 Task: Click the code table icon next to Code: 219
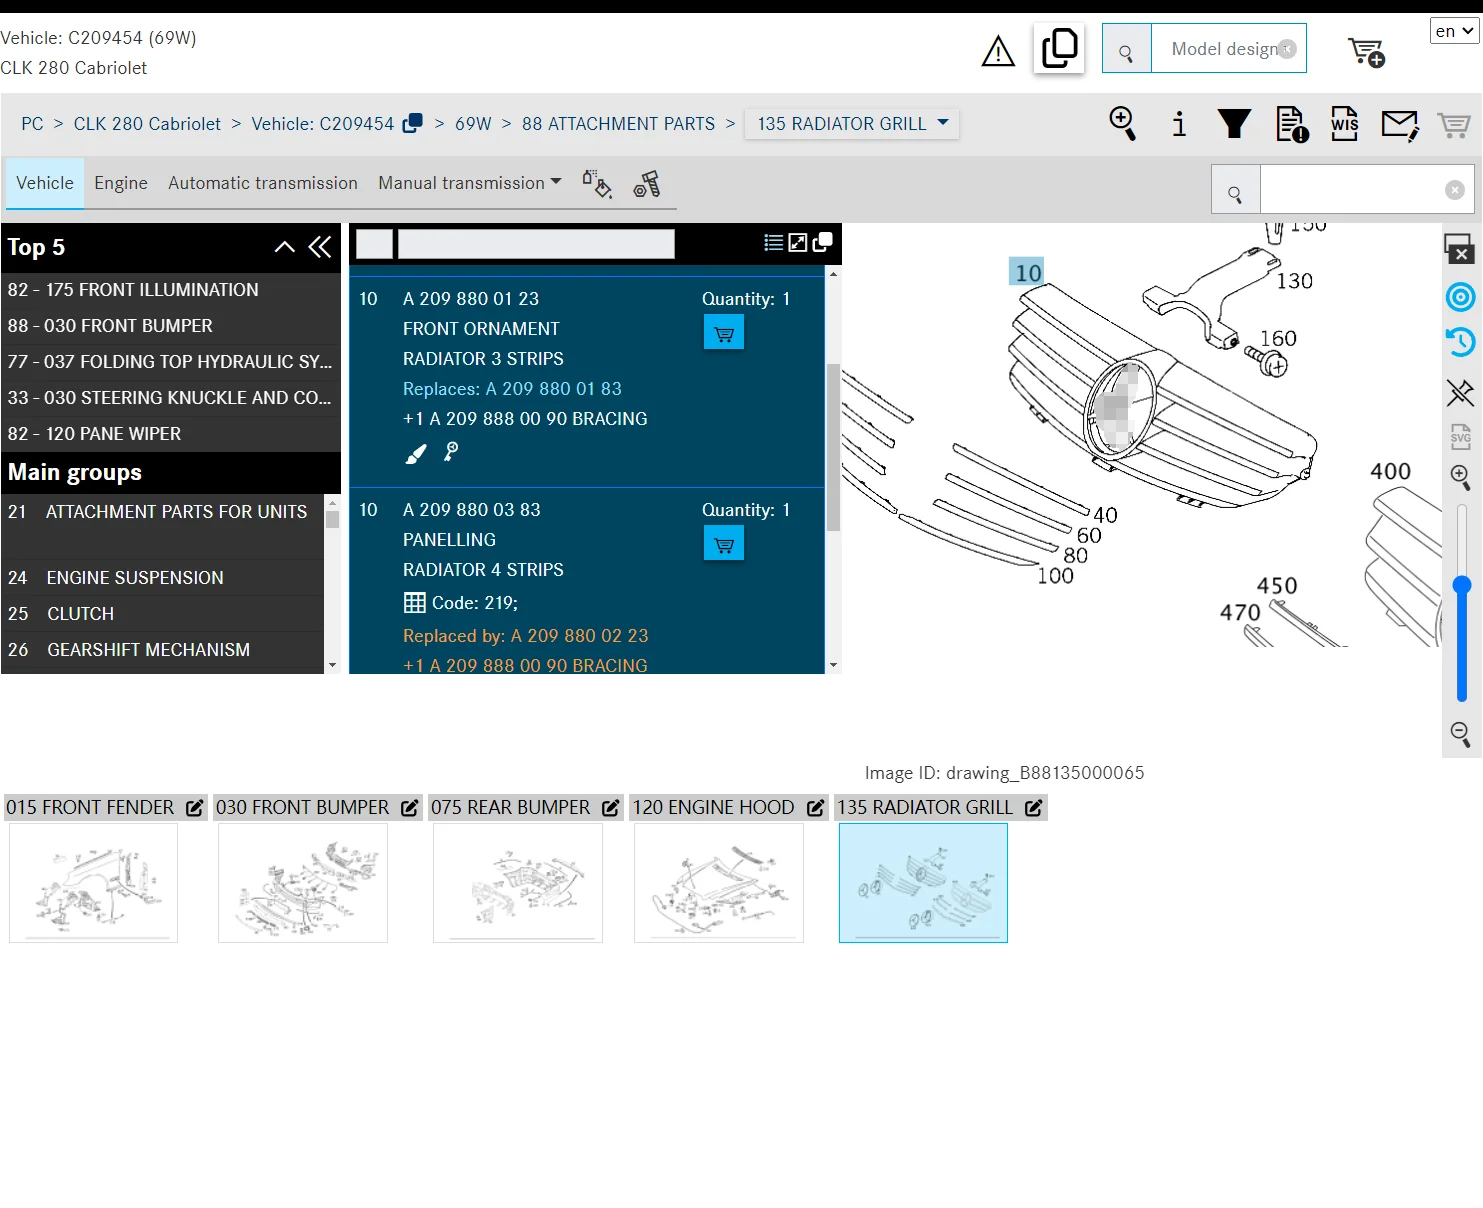(414, 603)
